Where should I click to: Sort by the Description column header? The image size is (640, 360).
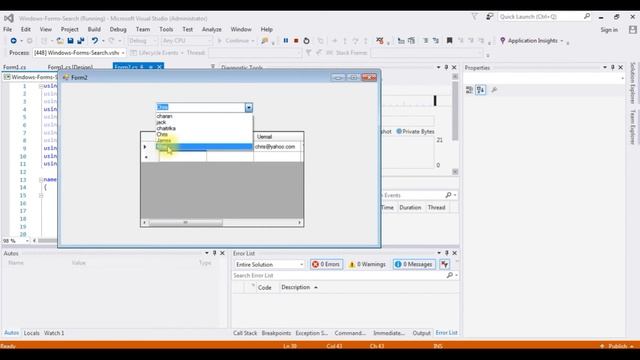(x=296, y=287)
